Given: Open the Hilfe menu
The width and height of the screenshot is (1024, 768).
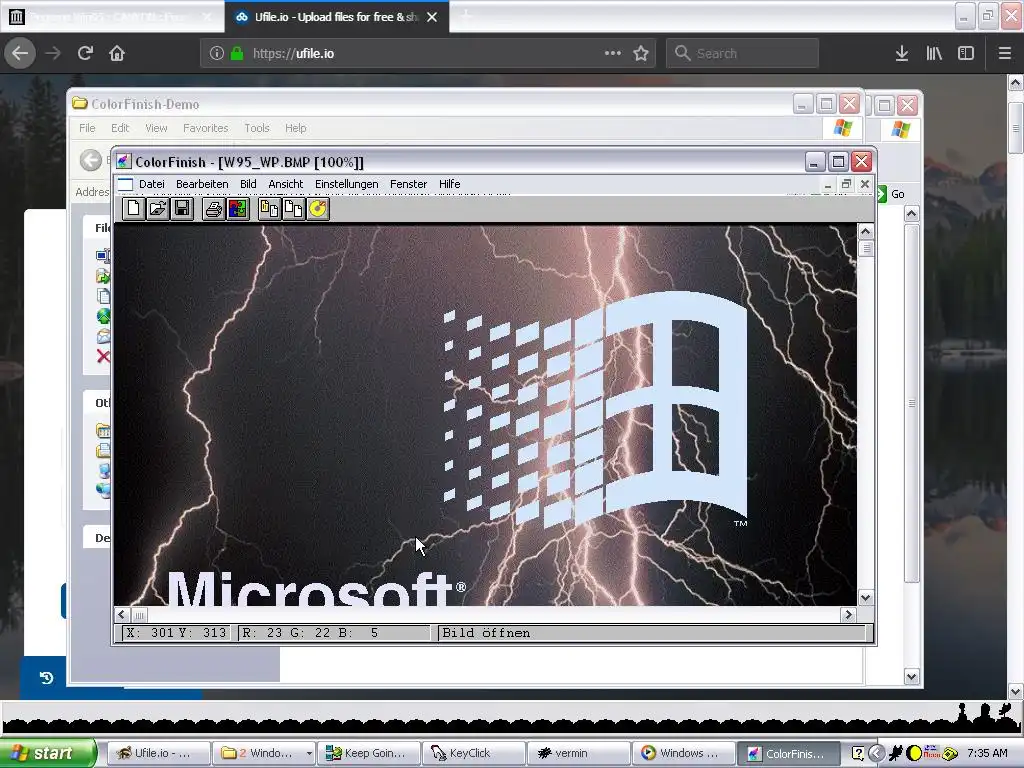Looking at the screenshot, I should click(449, 184).
